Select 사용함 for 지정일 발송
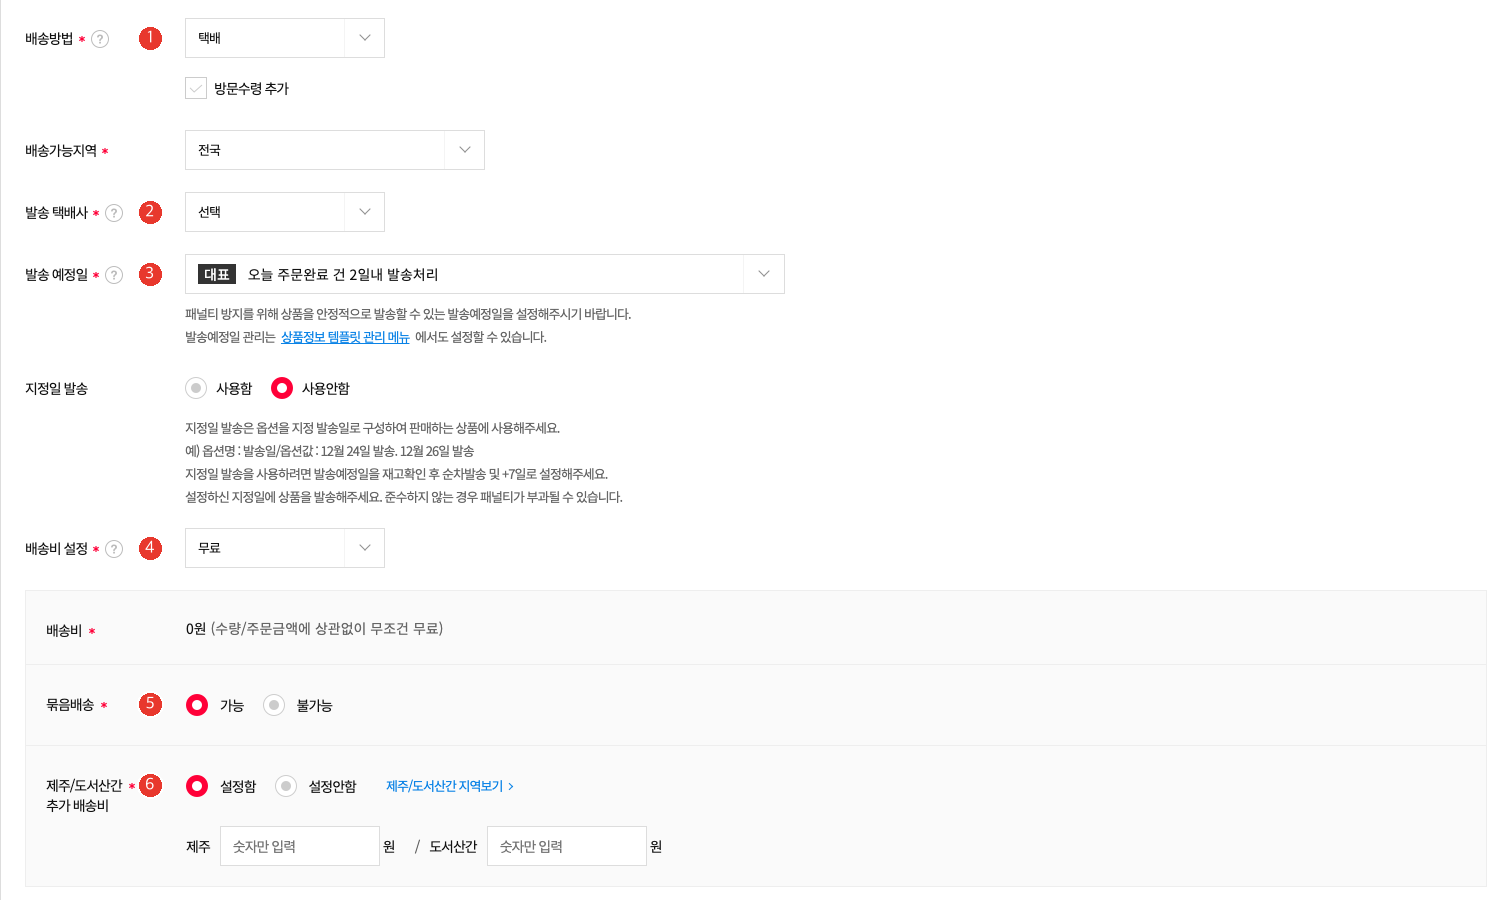 point(196,388)
